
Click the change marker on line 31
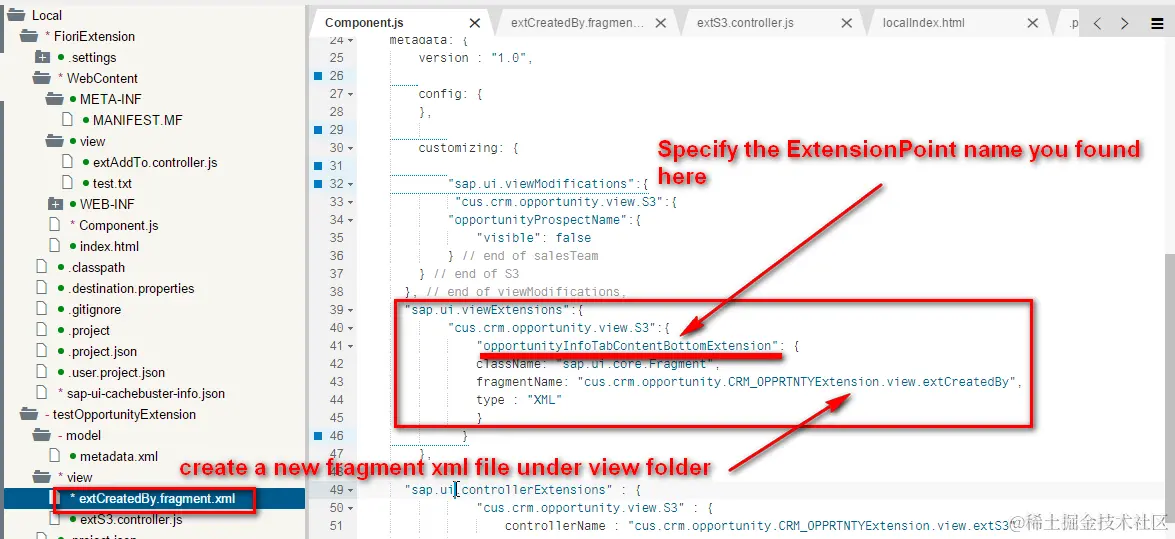point(318,166)
